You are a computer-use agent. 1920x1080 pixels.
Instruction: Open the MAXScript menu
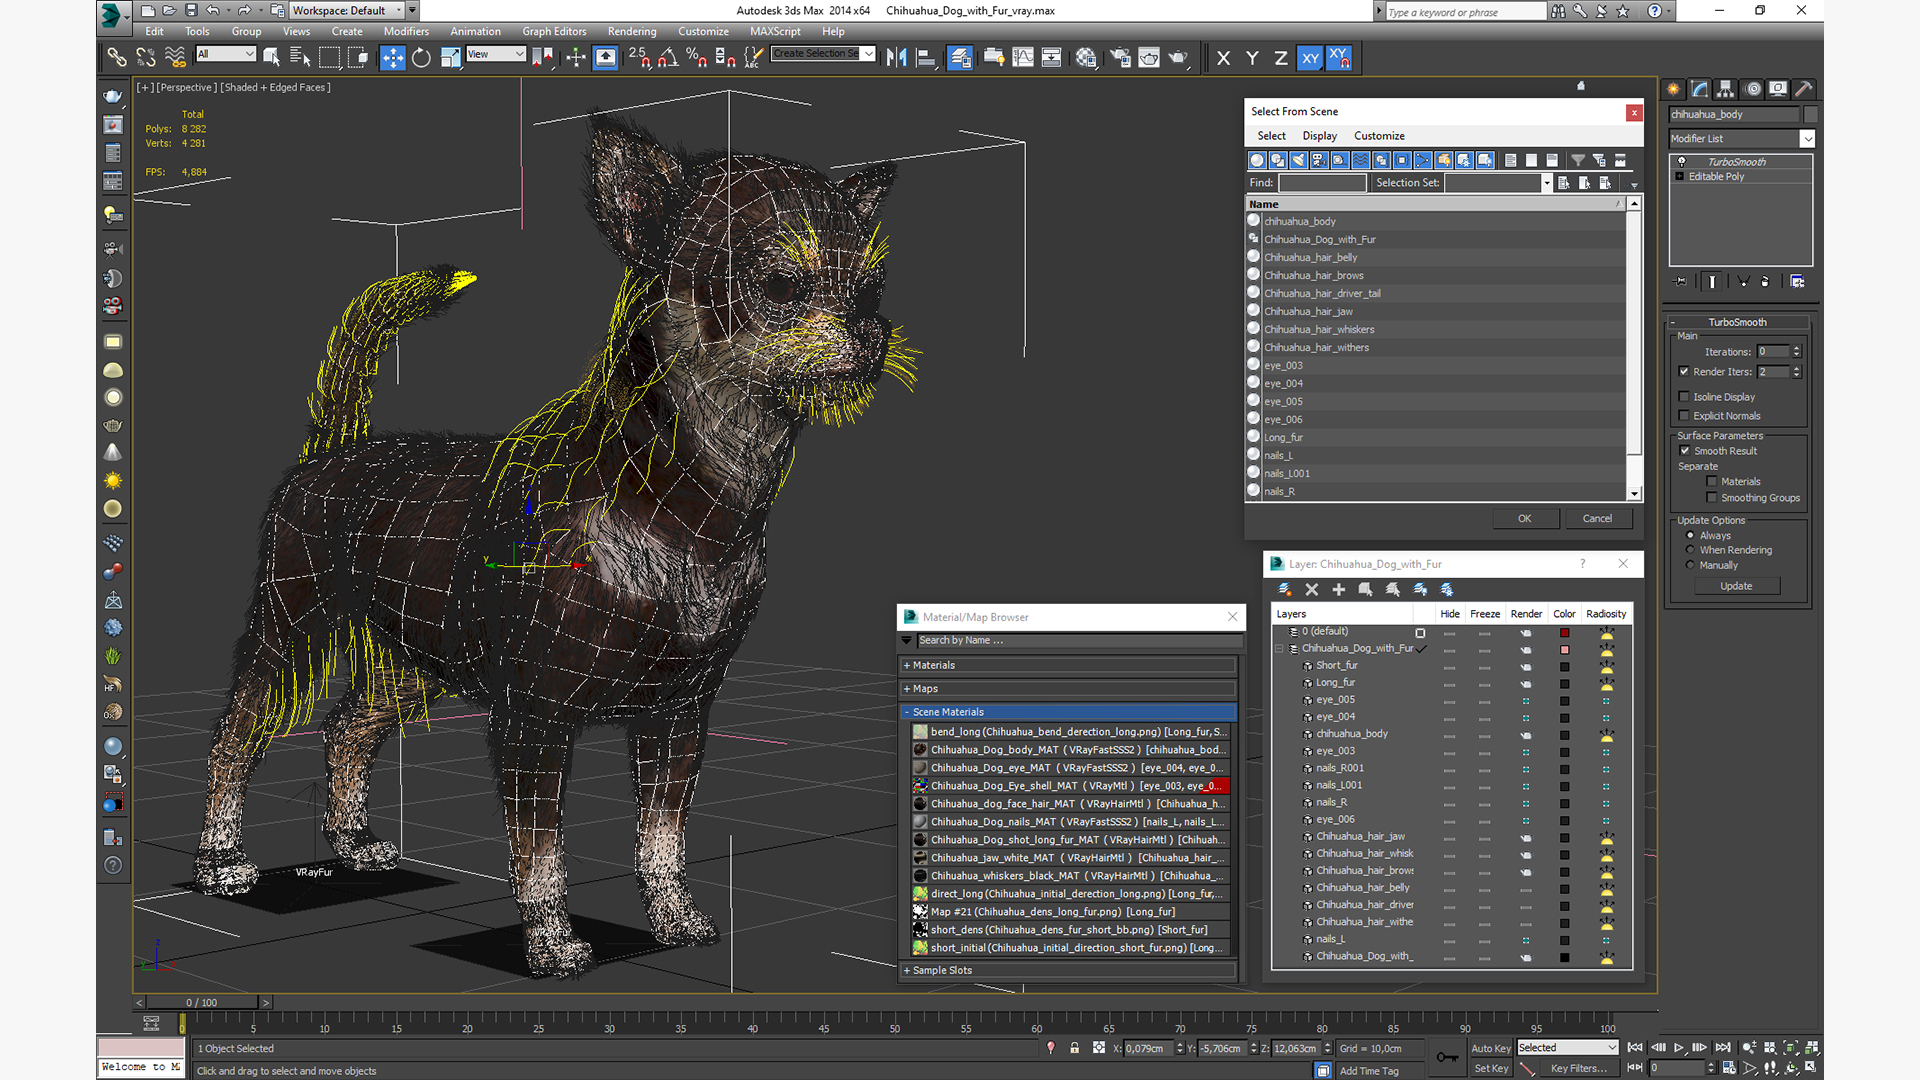[x=775, y=31]
